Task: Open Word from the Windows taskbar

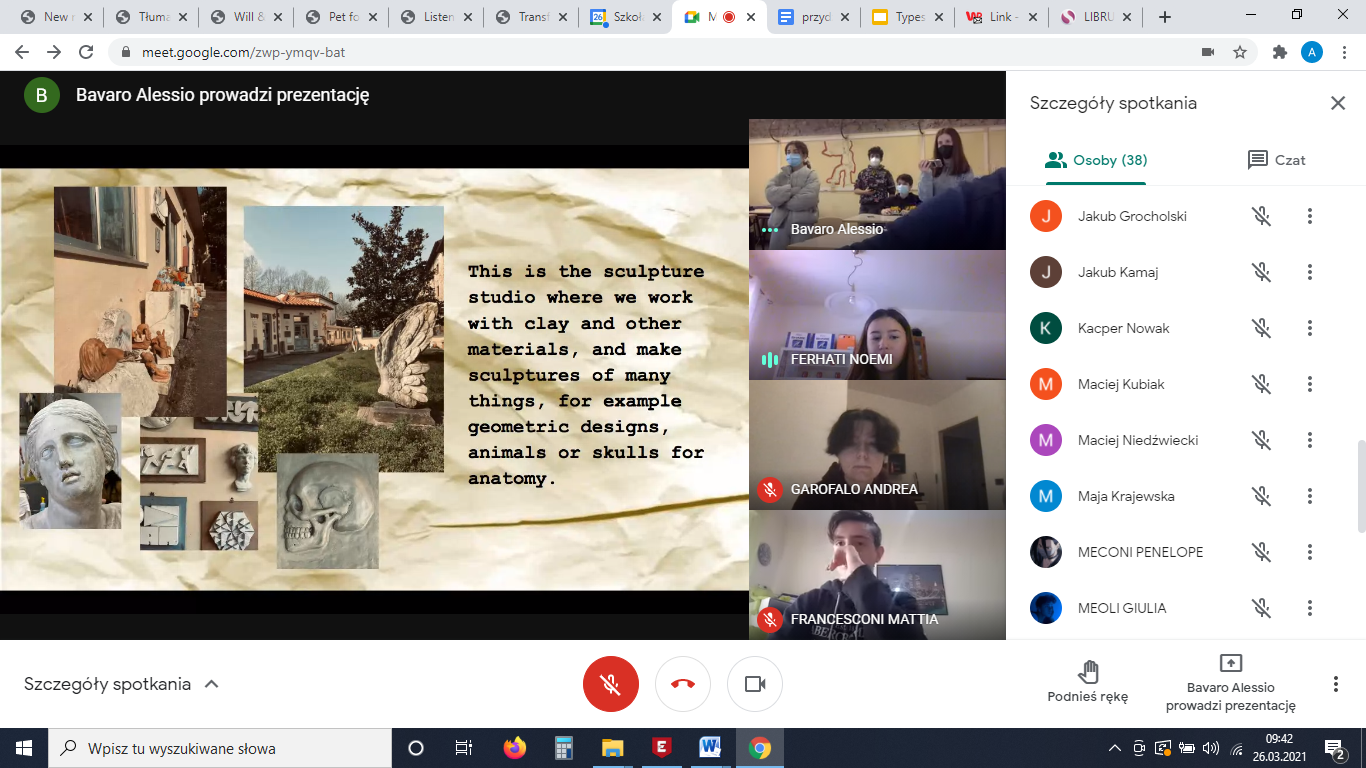Action: [x=711, y=748]
